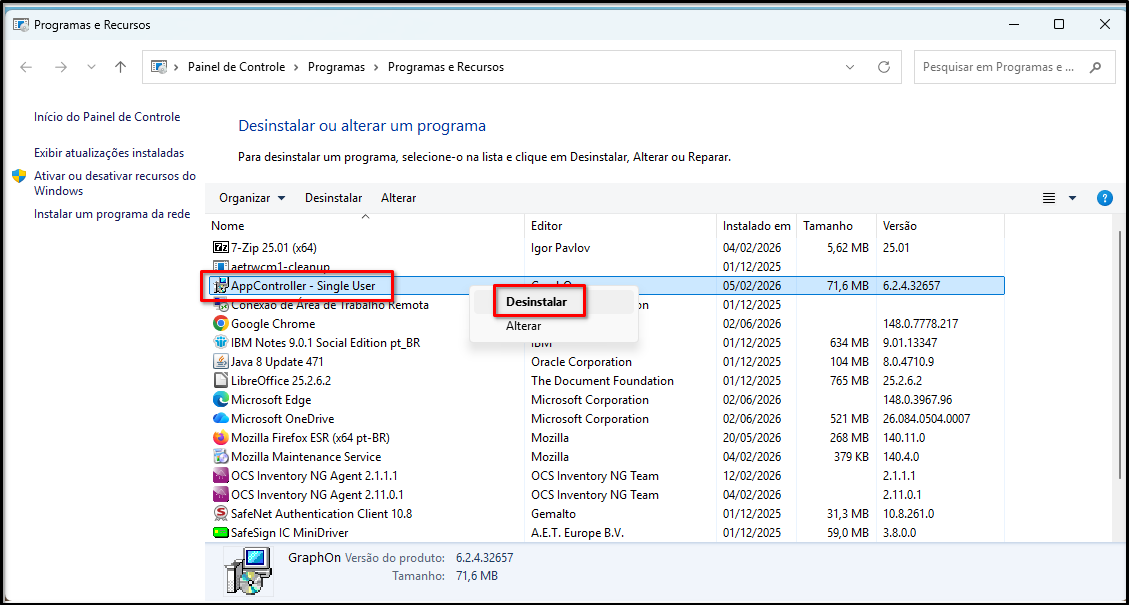Click Painel de Controle in breadcrumb

(236, 67)
